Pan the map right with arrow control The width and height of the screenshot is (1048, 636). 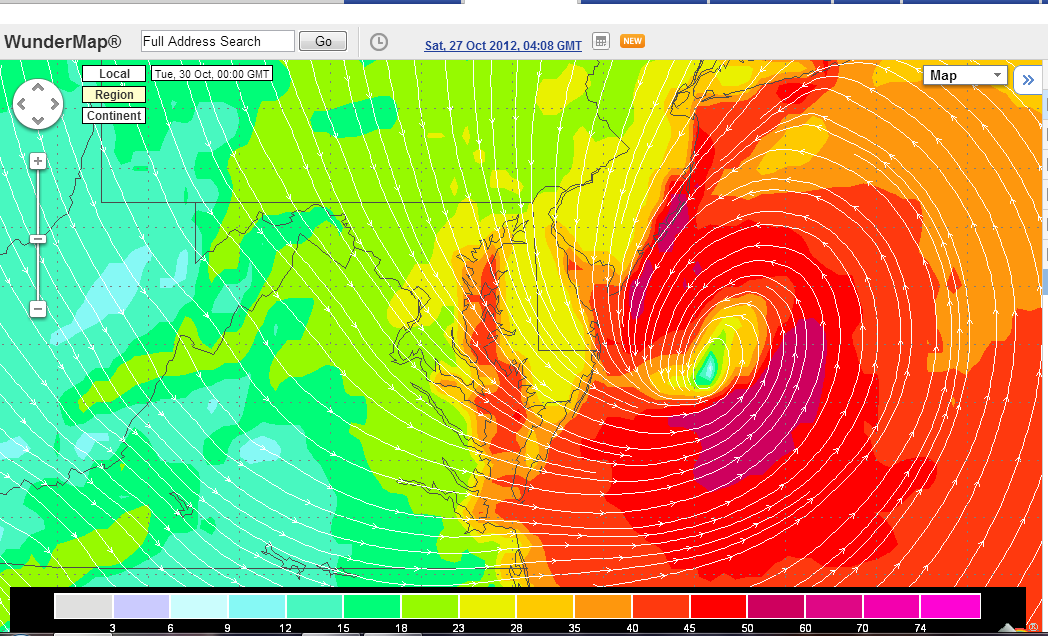[x=55, y=104]
